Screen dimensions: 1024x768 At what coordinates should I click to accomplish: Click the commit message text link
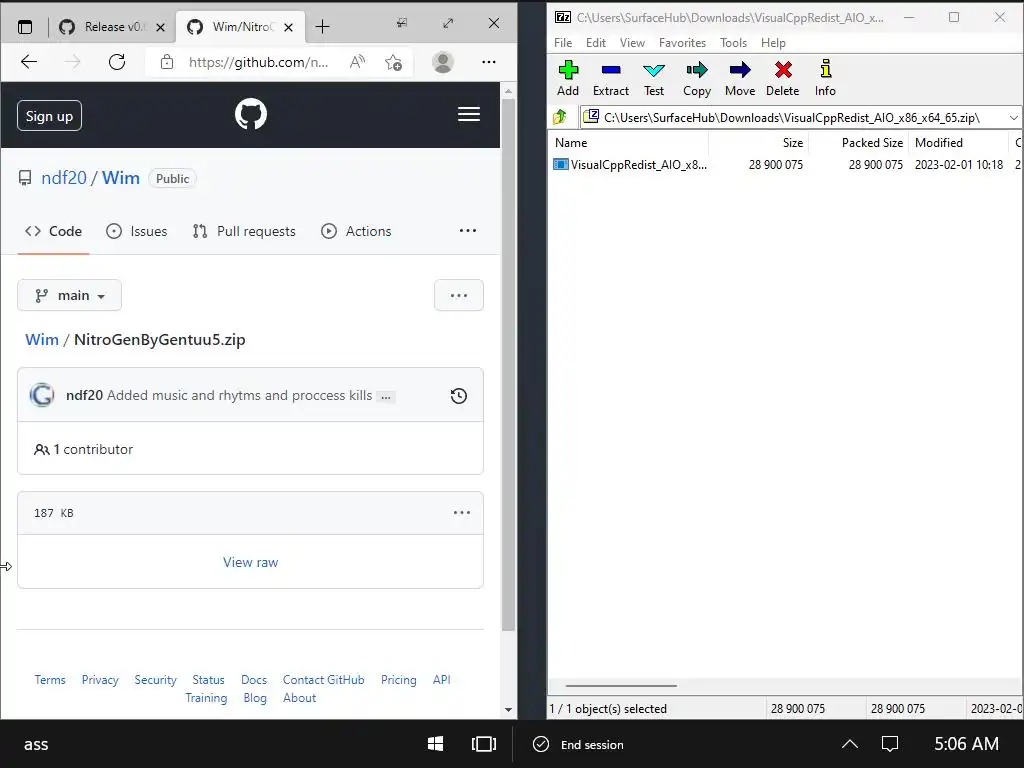coord(240,396)
